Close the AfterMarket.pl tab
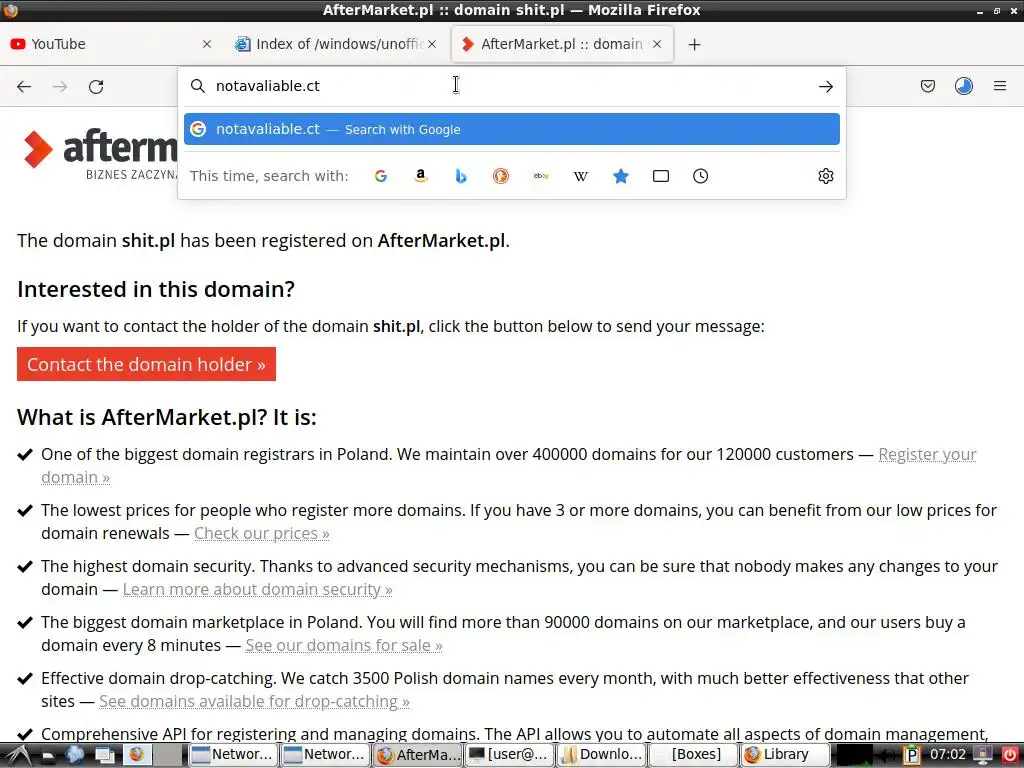Screen dimensions: 1024x768 pos(657,44)
